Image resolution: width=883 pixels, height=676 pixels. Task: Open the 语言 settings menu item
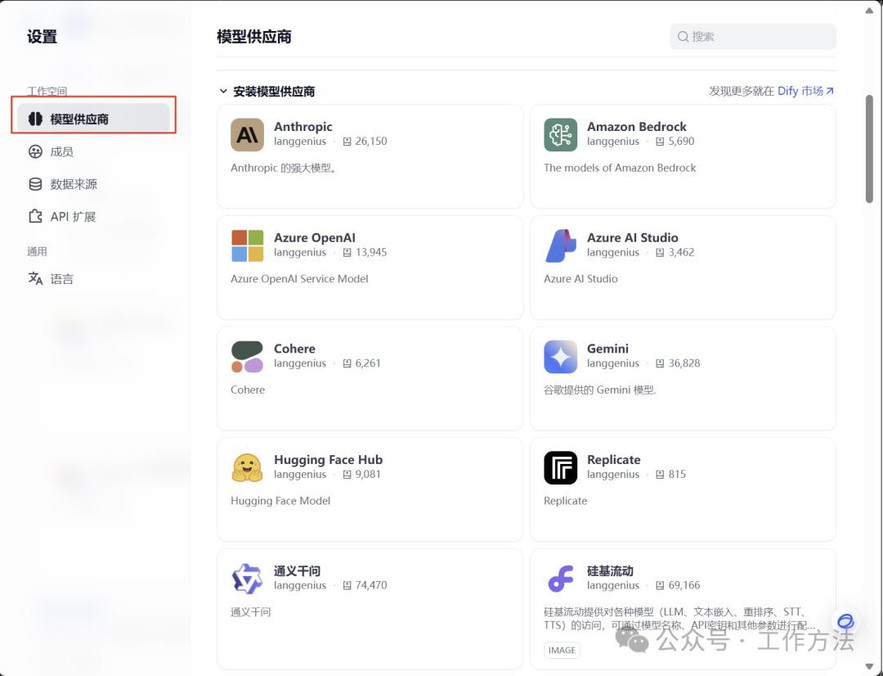coord(93,278)
